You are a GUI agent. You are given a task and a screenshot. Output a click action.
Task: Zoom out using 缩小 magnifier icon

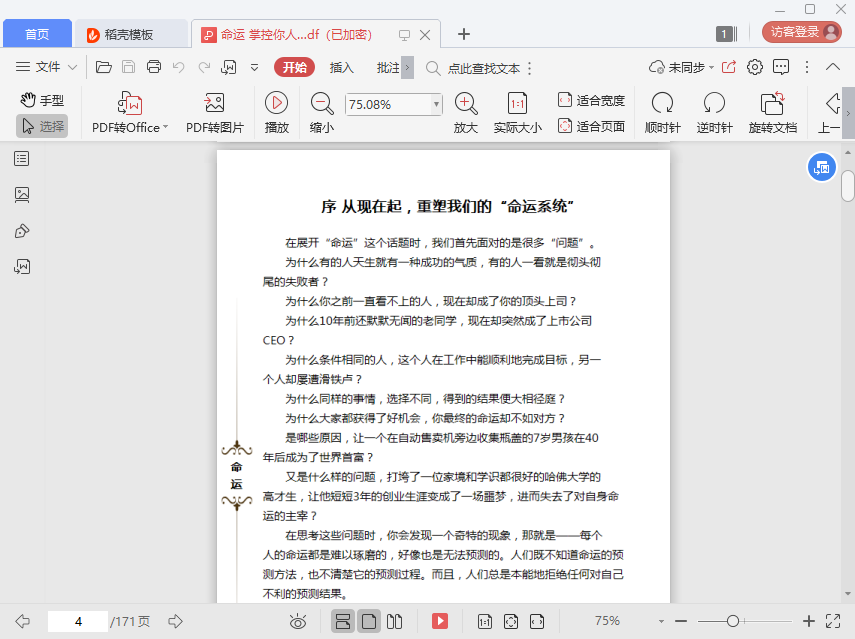[x=322, y=103]
